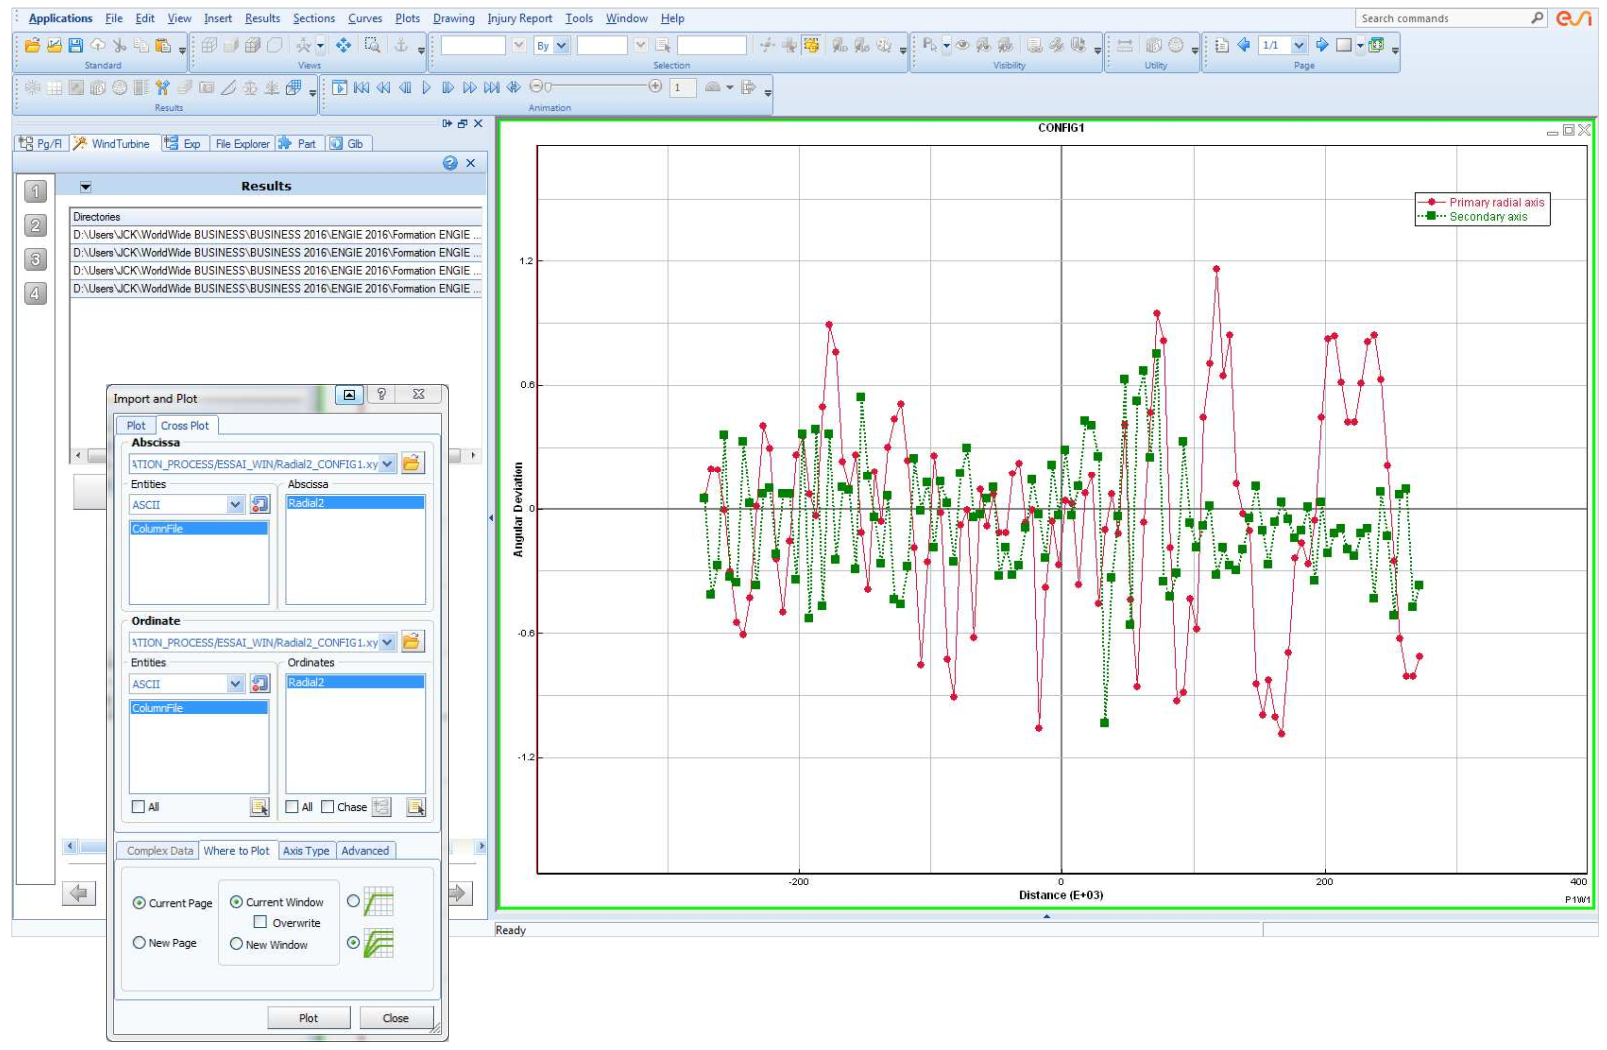Click the search magnifier in Search commands
Viewport: 1607px width, 1050px height.
[1538, 18]
